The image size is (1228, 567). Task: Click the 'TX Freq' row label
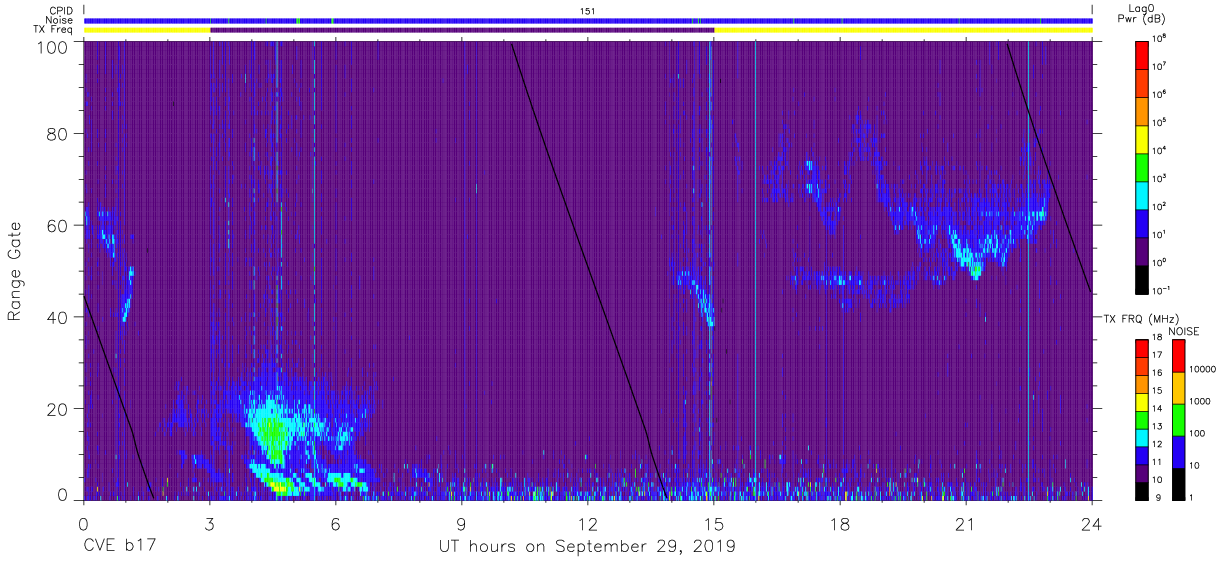(x=54, y=29)
